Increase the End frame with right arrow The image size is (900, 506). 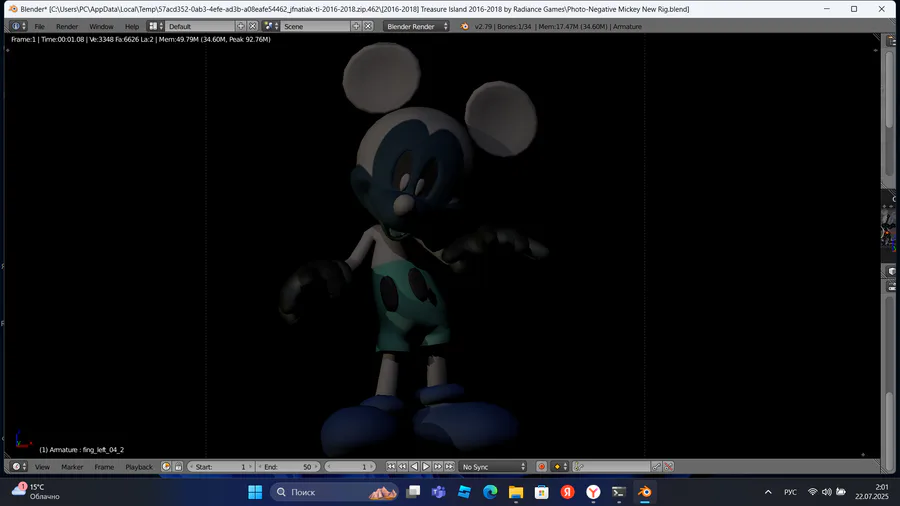[316, 466]
